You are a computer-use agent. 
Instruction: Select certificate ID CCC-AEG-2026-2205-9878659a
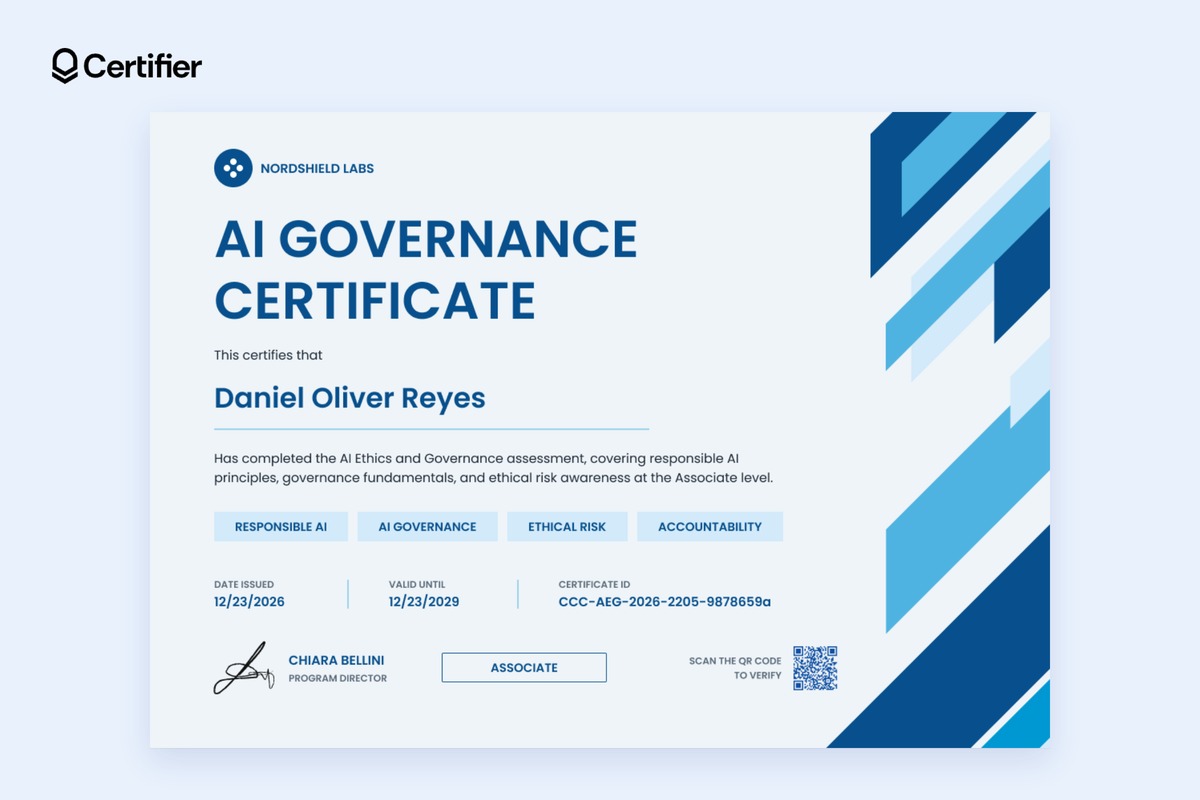665,602
